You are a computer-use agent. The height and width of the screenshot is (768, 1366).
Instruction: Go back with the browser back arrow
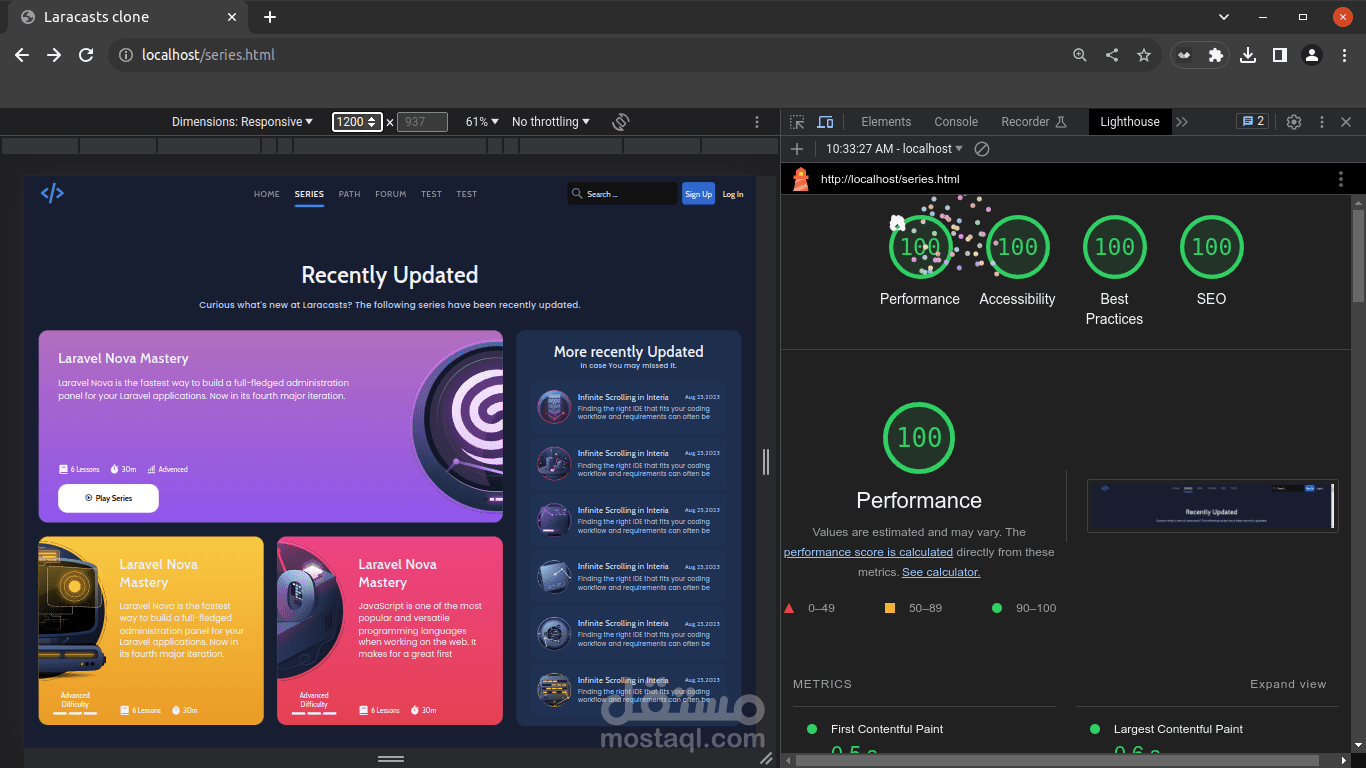(22, 55)
